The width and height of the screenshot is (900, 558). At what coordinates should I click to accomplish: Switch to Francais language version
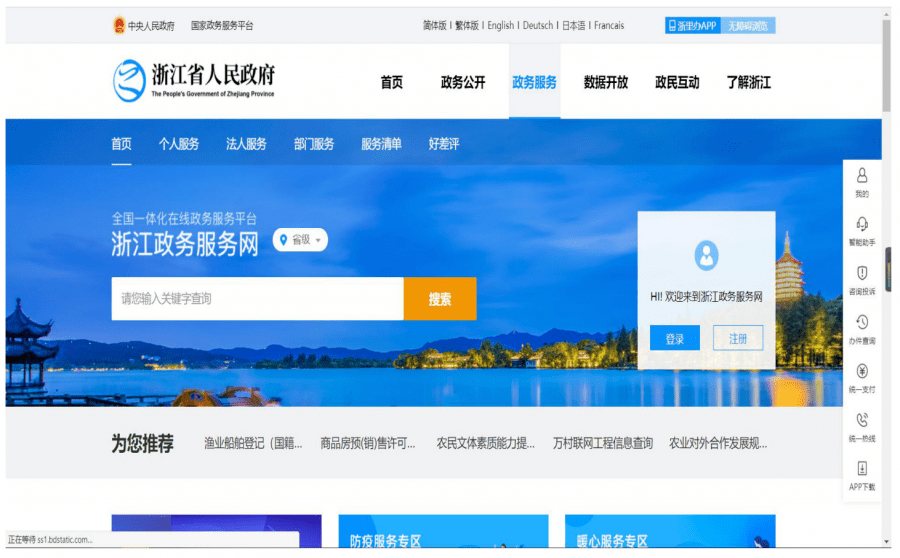pos(609,25)
